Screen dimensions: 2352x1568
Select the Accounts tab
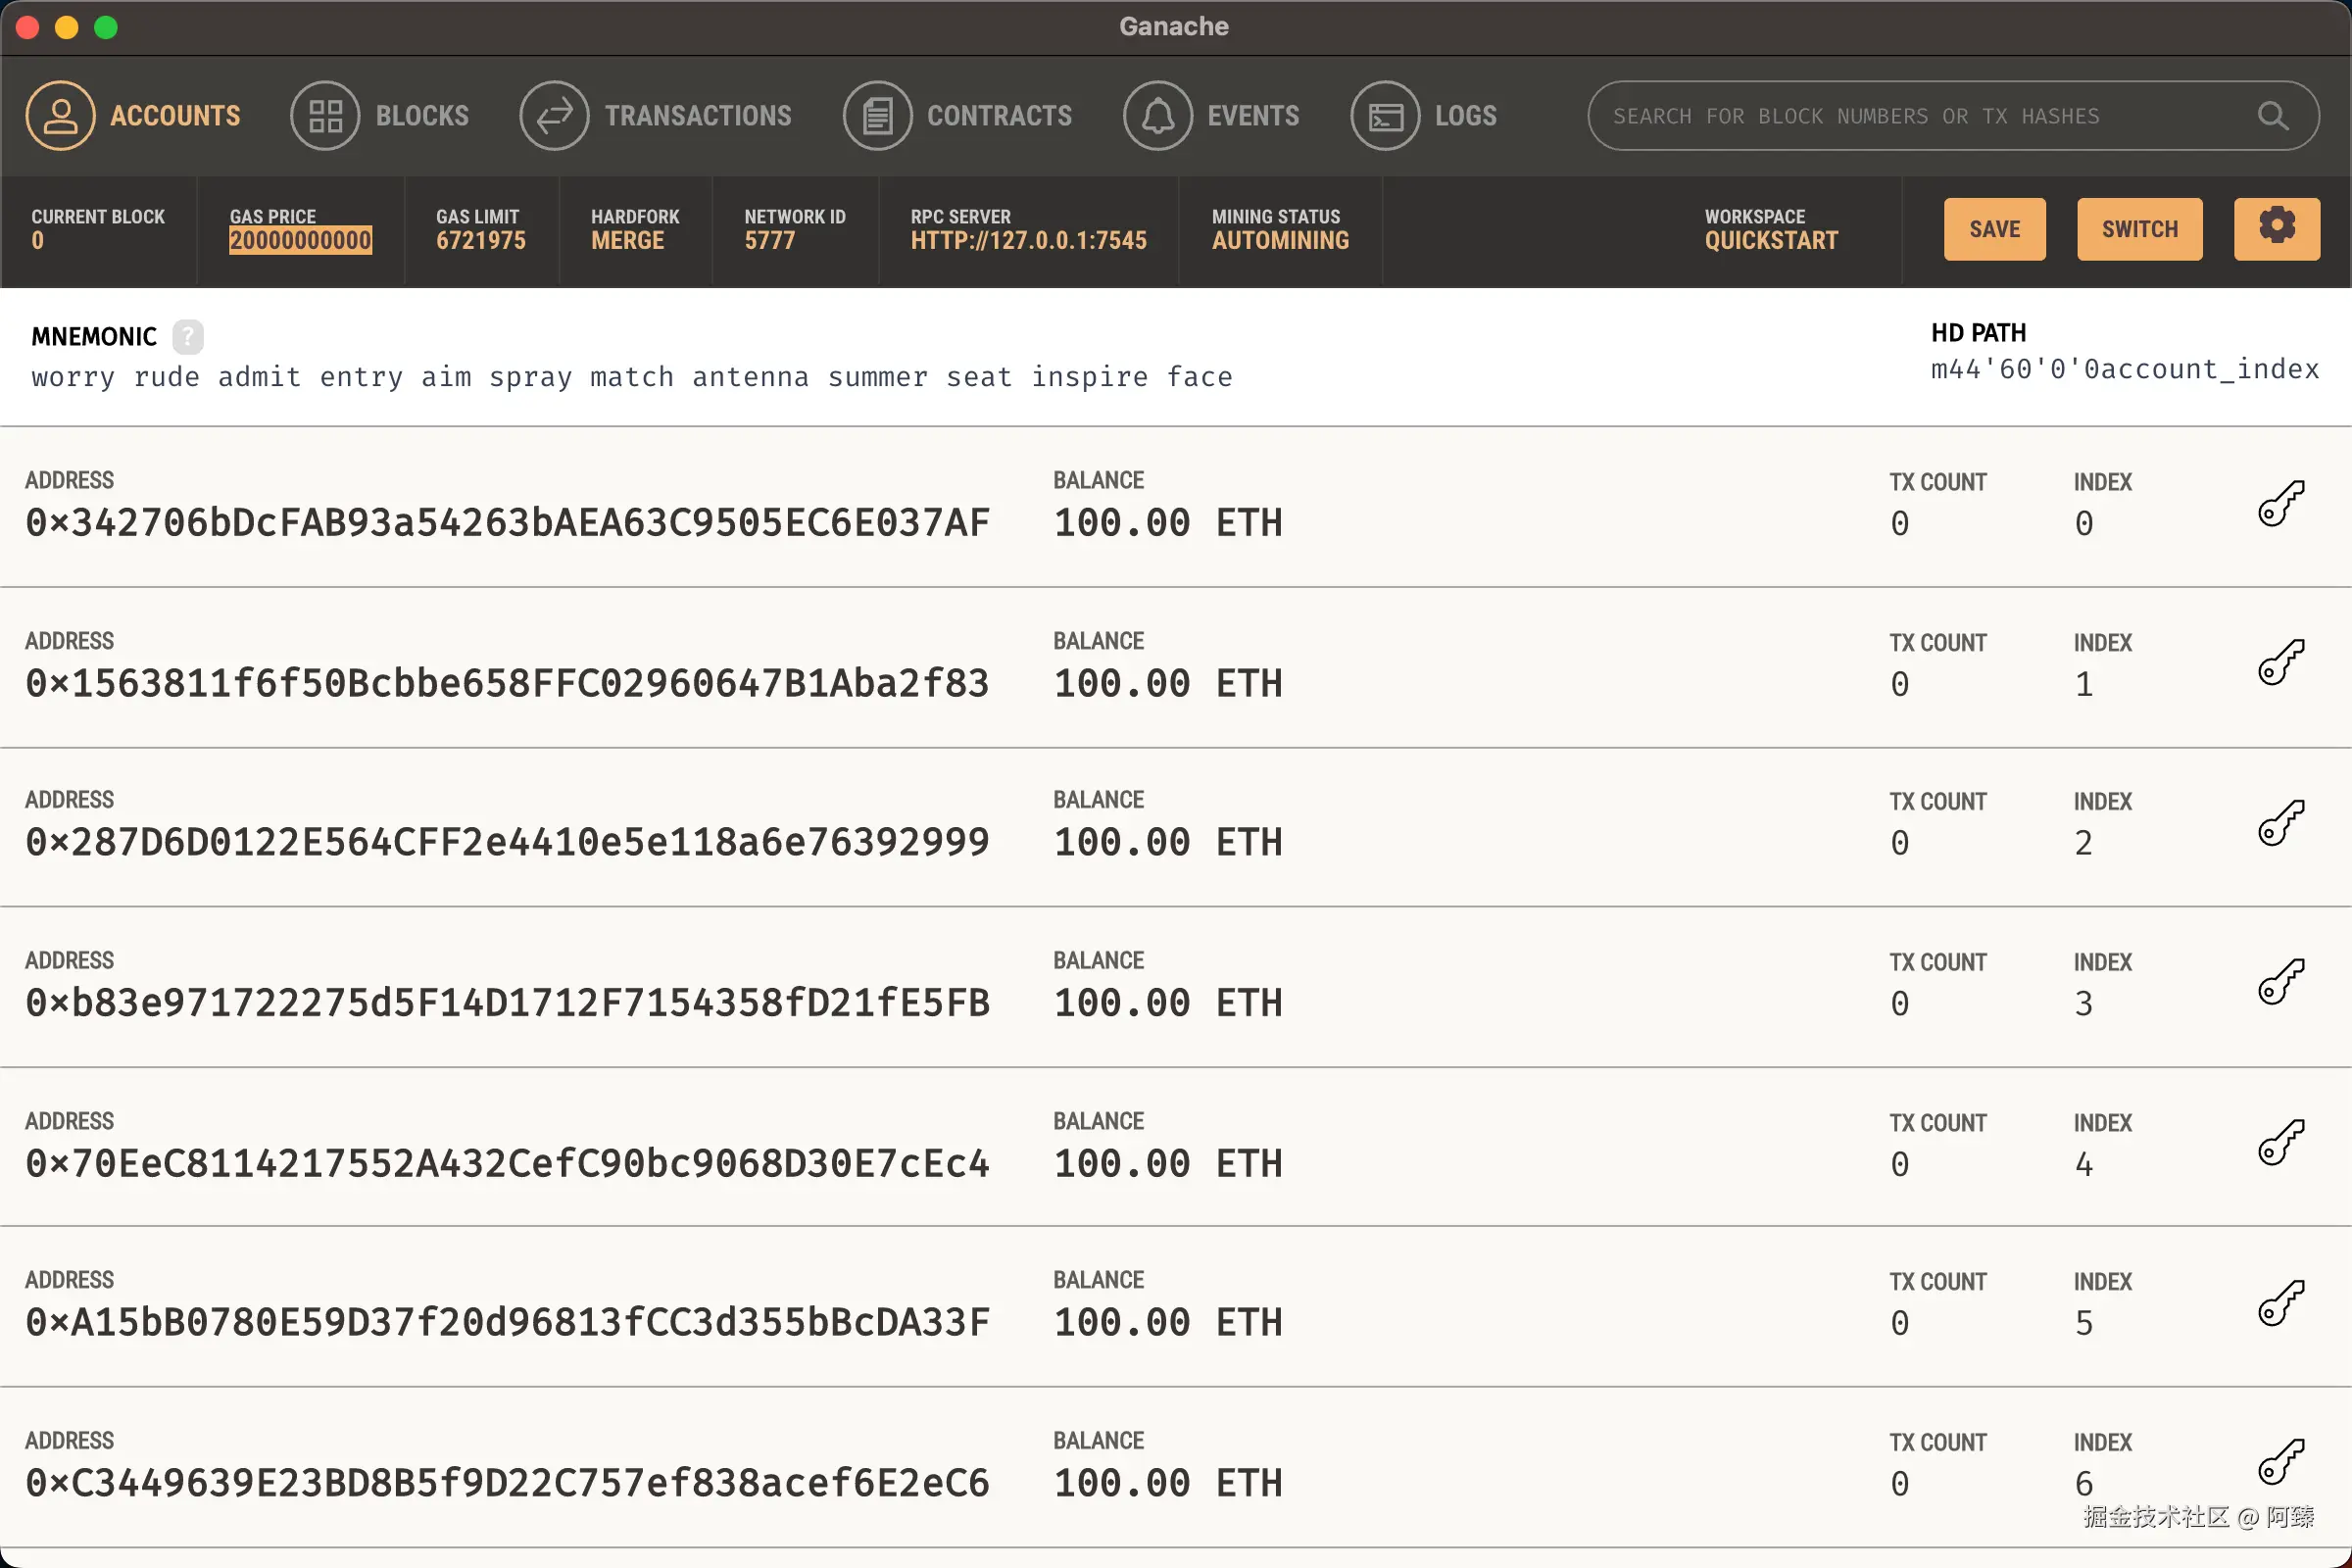tap(134, 116)
